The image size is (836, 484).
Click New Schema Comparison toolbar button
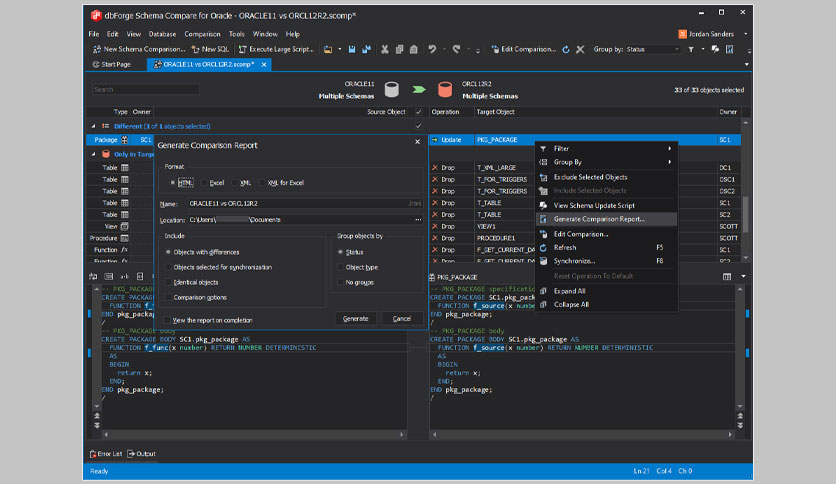139,49
